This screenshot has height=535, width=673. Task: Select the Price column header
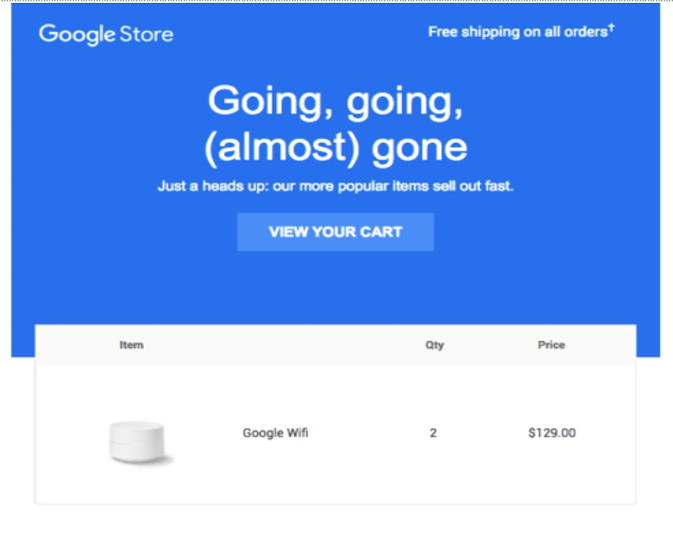pyautogui.click(x=551, y=345)
